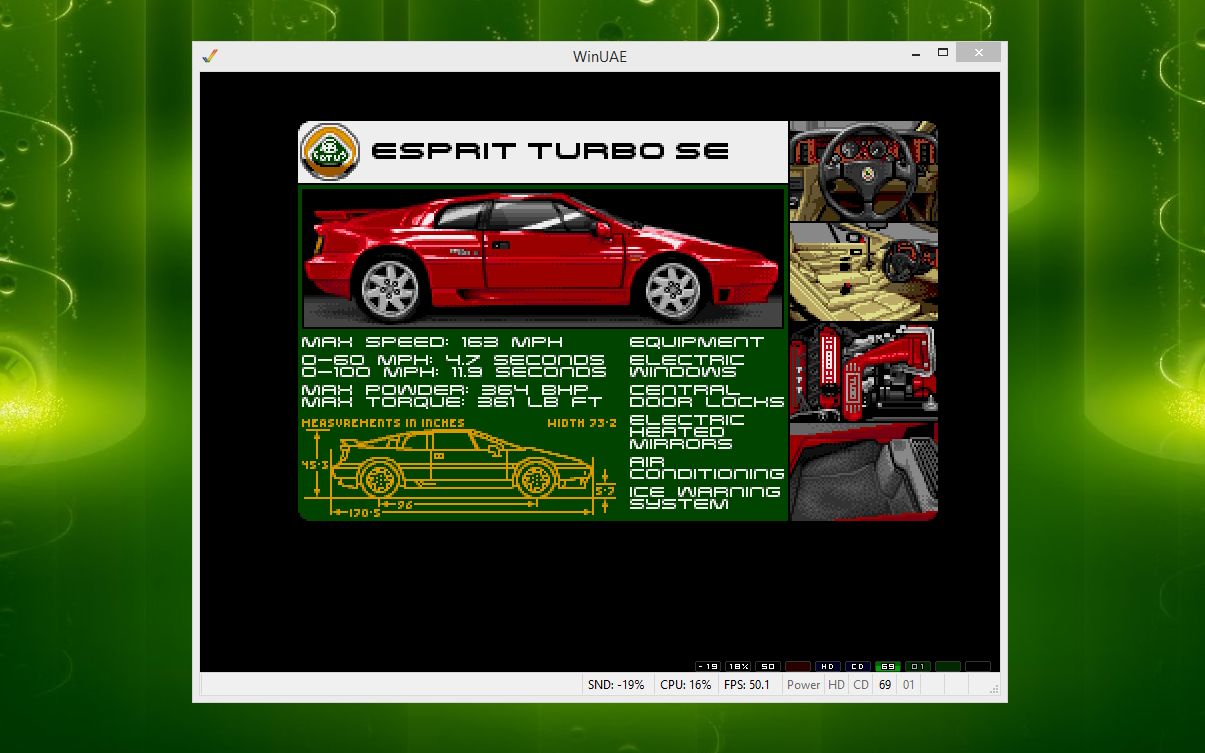Click the on-screen 50 FPS LED
1205x753 pixels.
point(768,666)
